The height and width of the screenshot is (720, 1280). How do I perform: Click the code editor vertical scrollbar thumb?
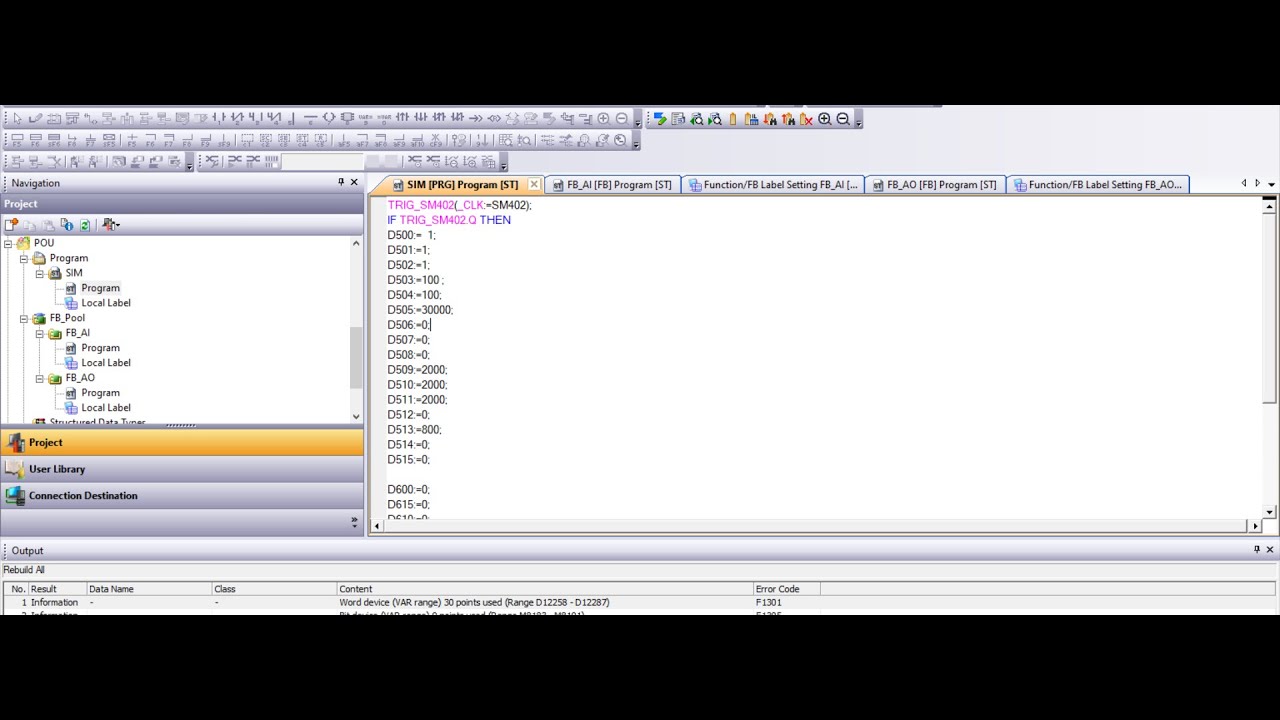[x=1269, y=309]
